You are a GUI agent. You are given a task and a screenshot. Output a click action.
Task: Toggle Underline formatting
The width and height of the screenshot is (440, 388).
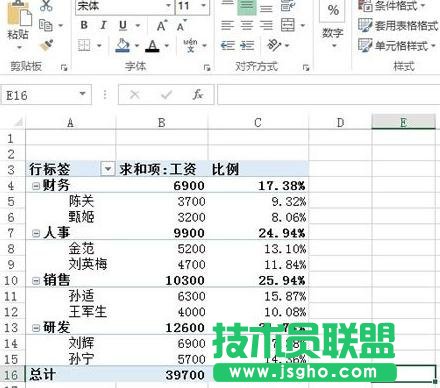point(123,25)
